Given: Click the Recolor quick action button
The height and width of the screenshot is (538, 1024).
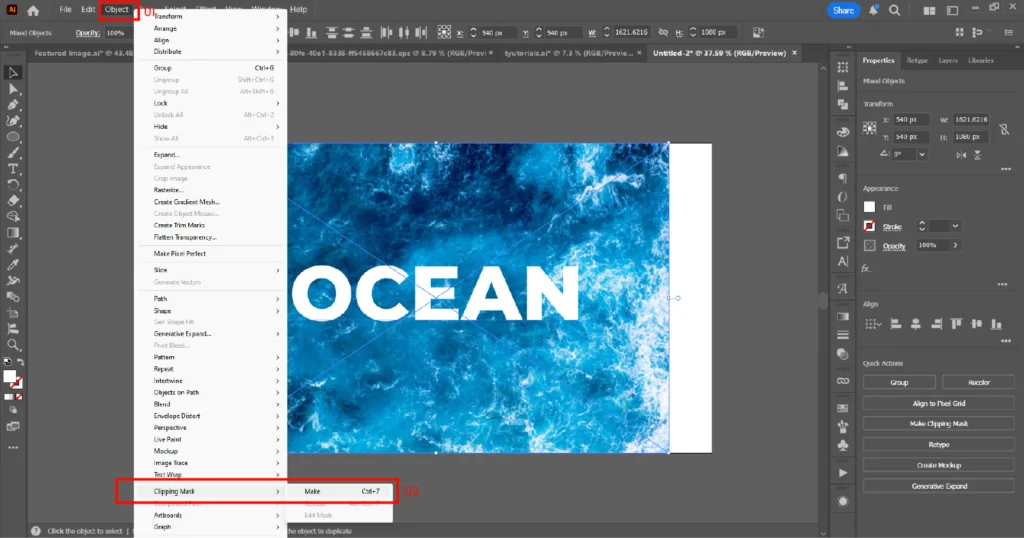Looking at the screenshot, I should (x=978, y=383).
